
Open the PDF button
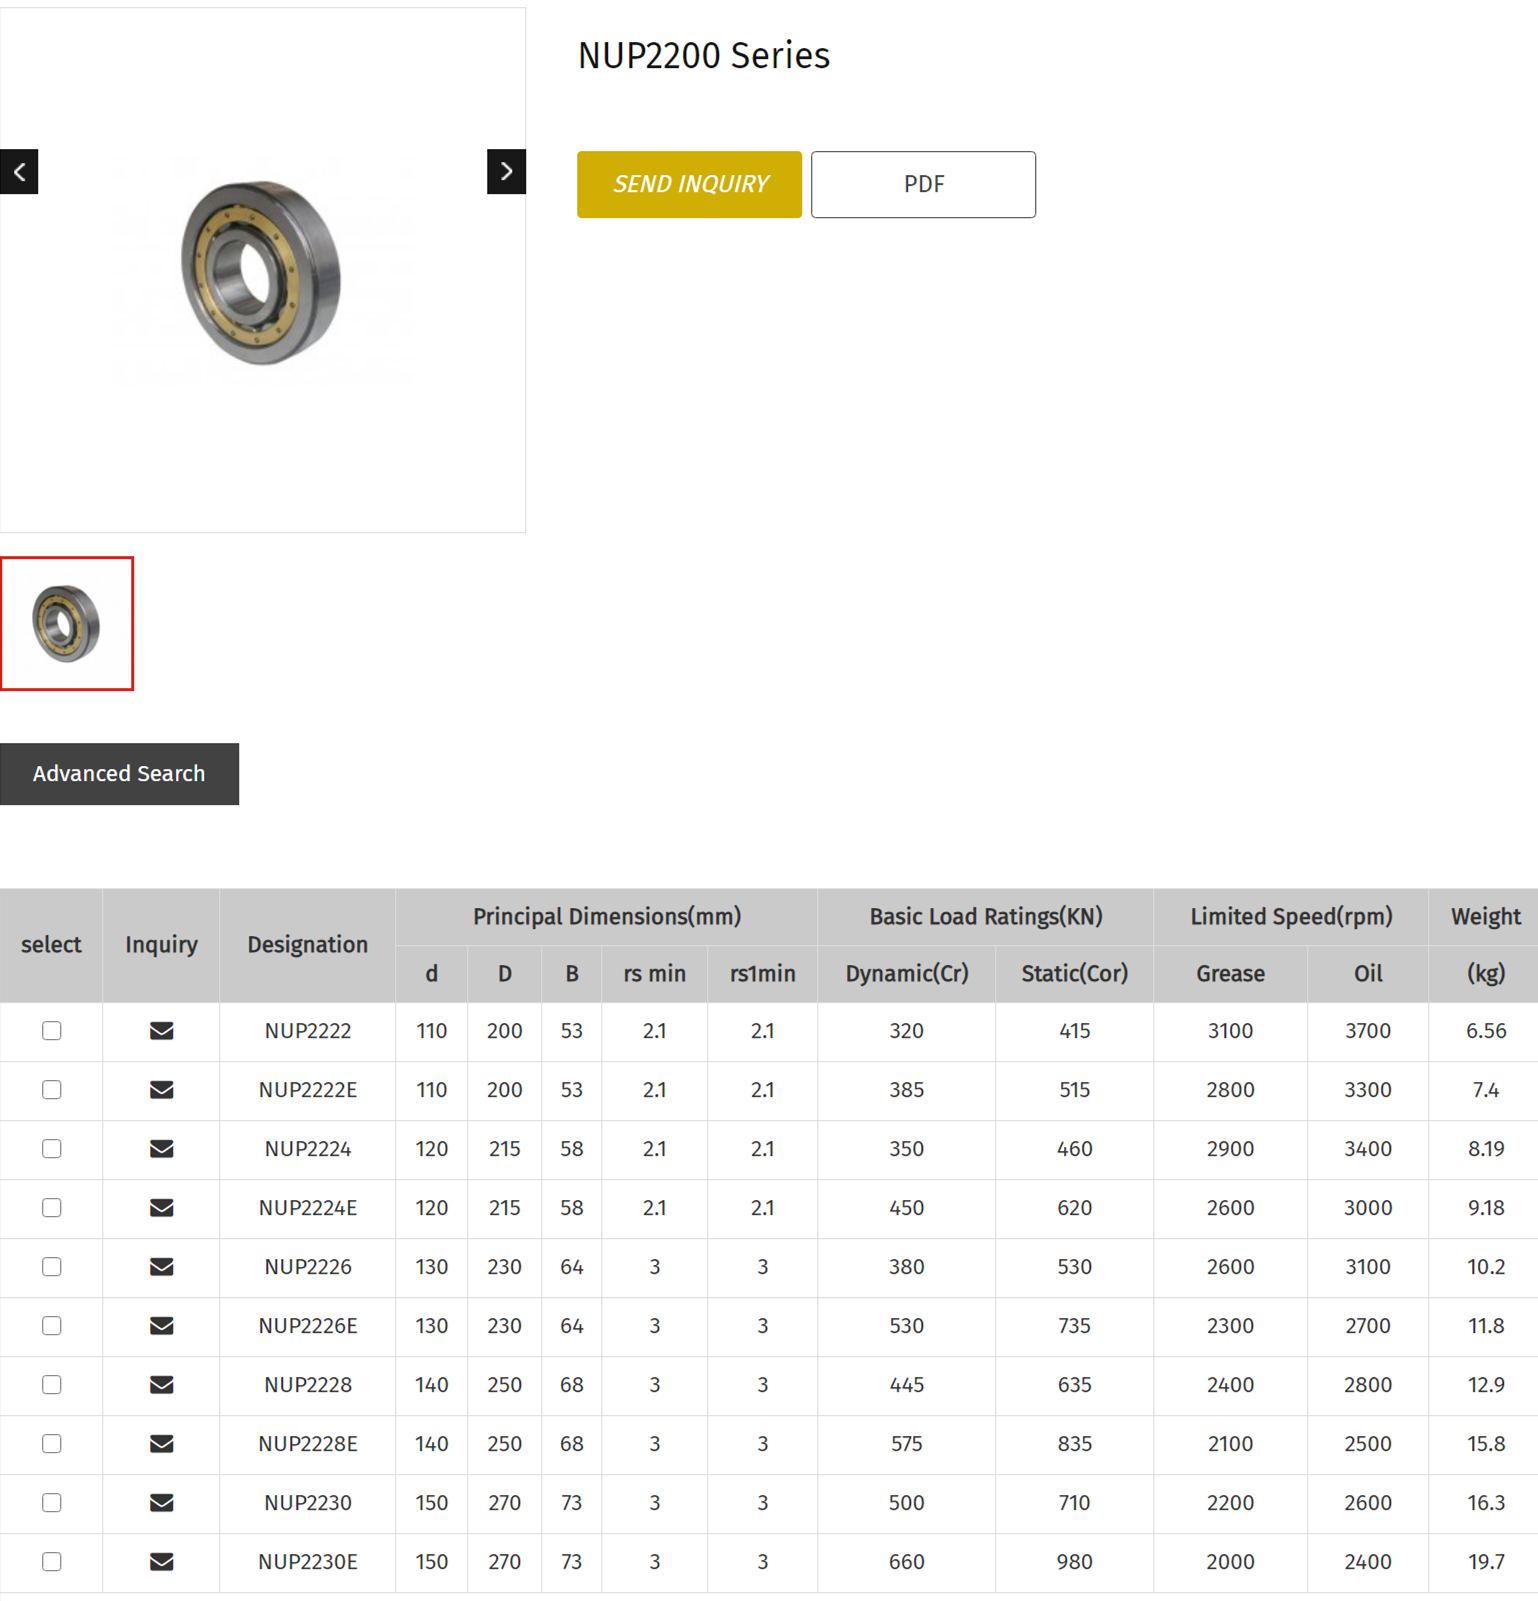[923, 185]
